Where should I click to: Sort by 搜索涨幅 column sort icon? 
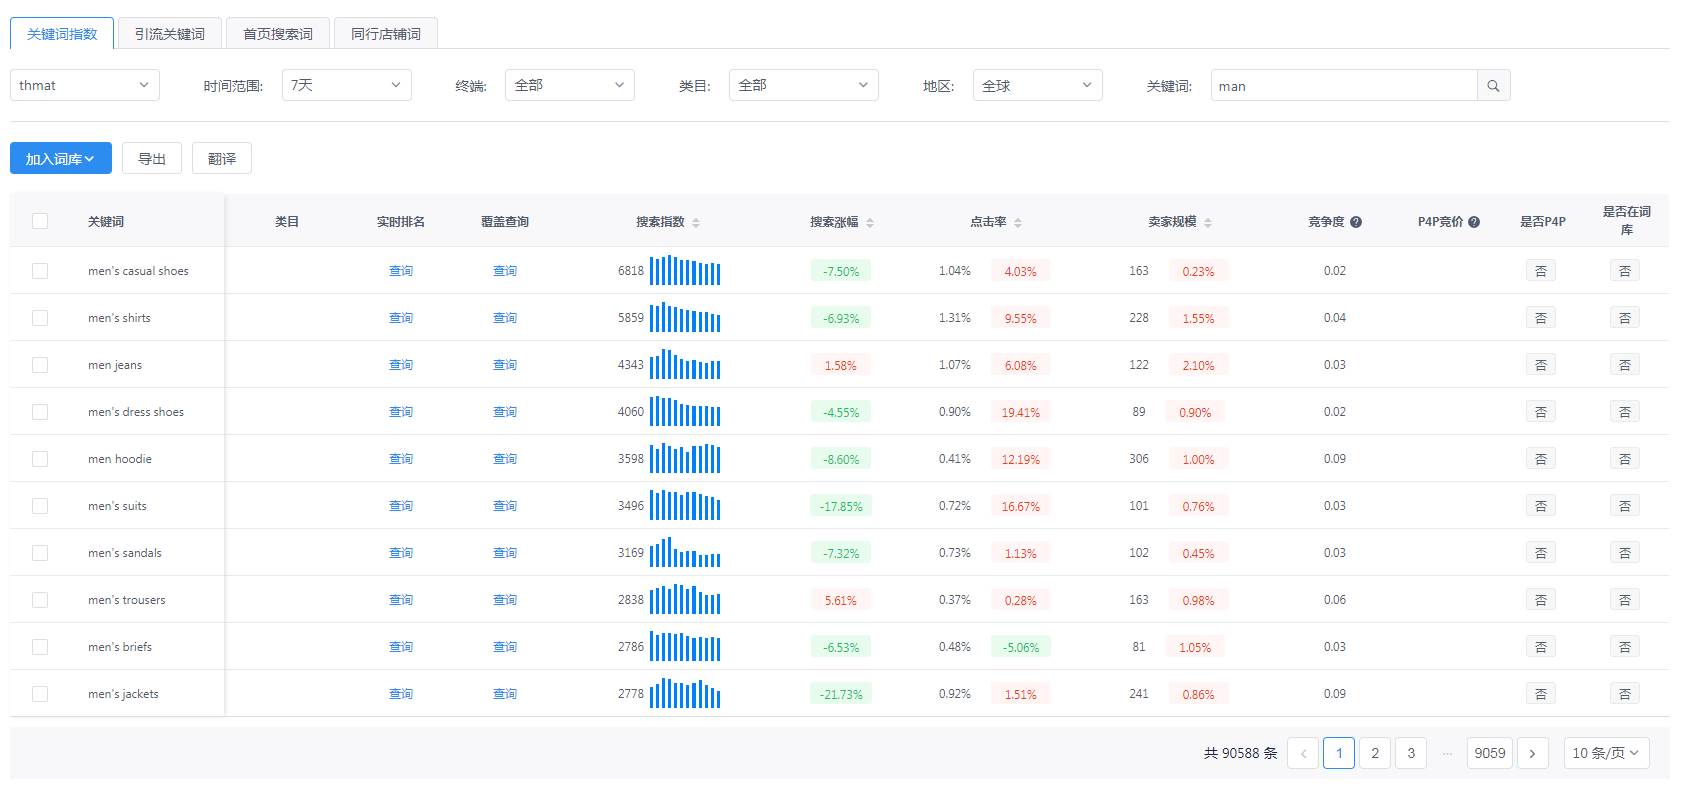[870, 222]
